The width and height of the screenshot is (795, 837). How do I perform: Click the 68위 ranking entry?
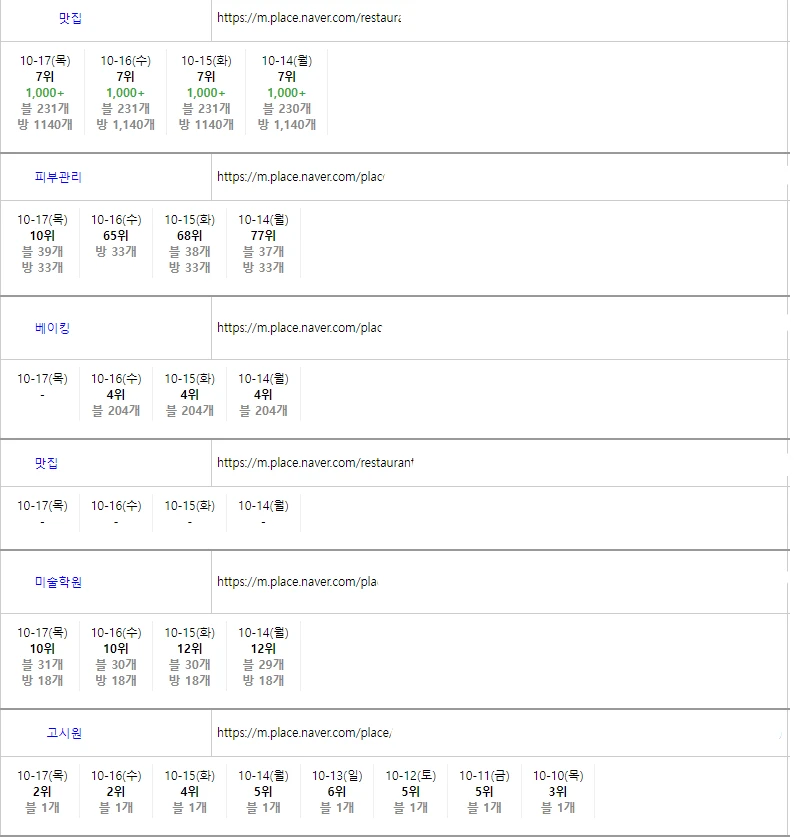(x=190, y=236)
